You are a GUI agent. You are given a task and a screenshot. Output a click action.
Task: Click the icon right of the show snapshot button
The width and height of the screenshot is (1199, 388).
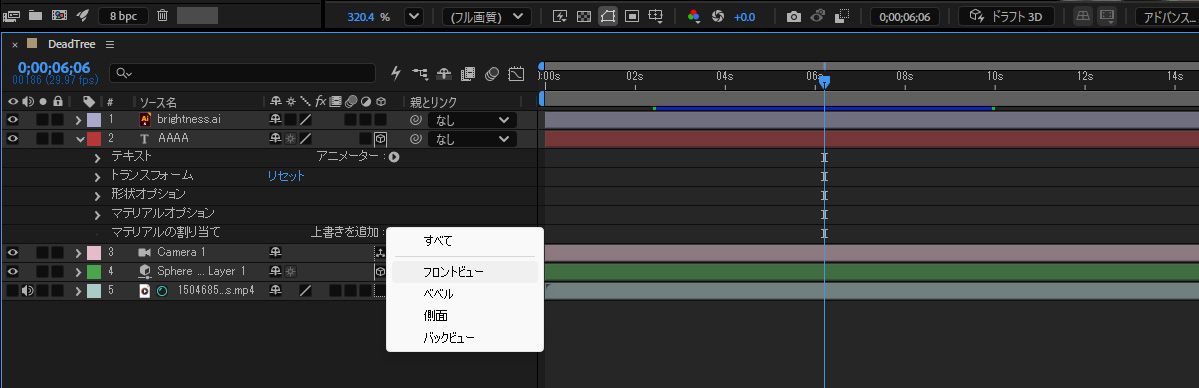tap(842, 16)
